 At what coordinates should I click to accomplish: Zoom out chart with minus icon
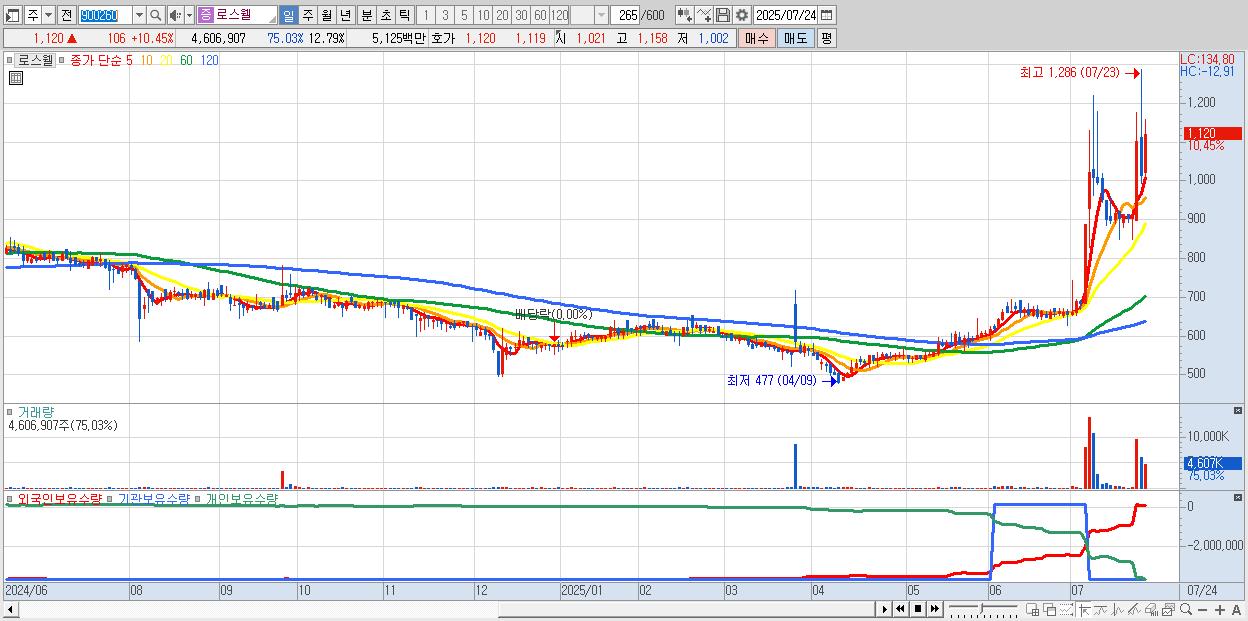1202,609
